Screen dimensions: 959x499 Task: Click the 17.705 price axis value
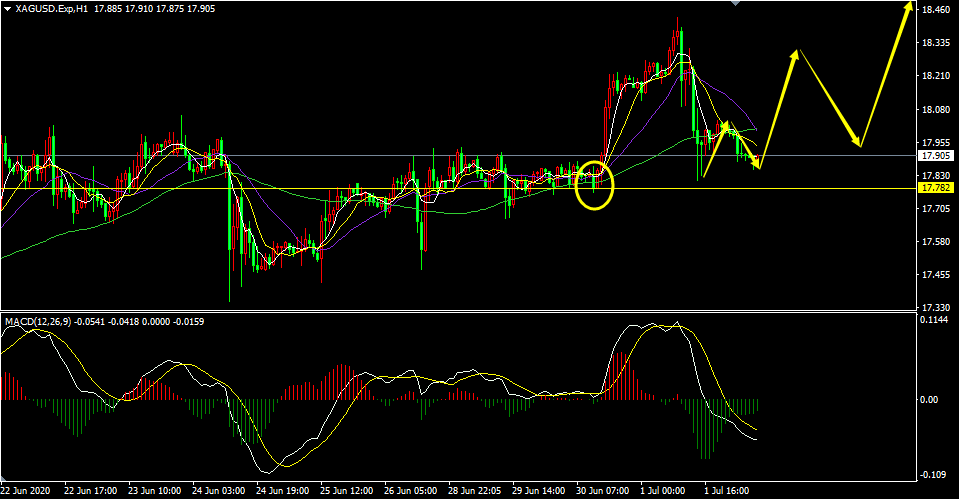[936, 209]
